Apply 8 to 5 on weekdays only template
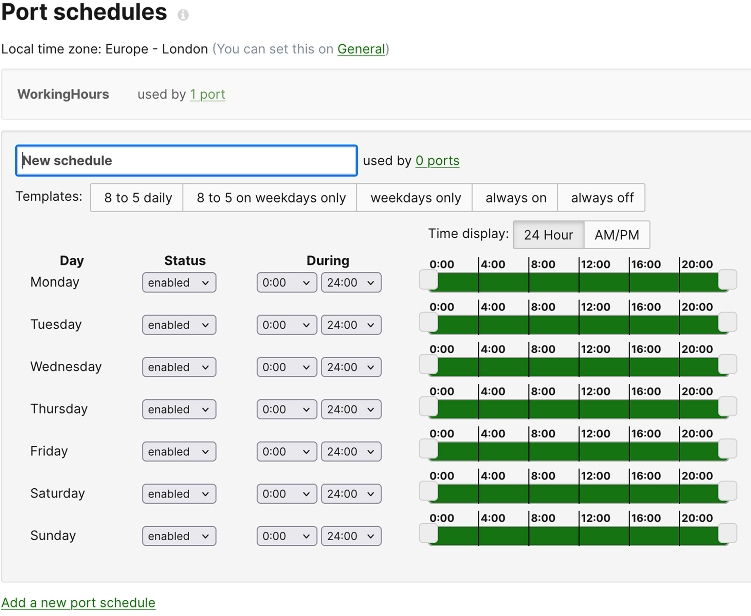Image resolution: width=751 pixels, height=616 pixels. click(271, 197)
